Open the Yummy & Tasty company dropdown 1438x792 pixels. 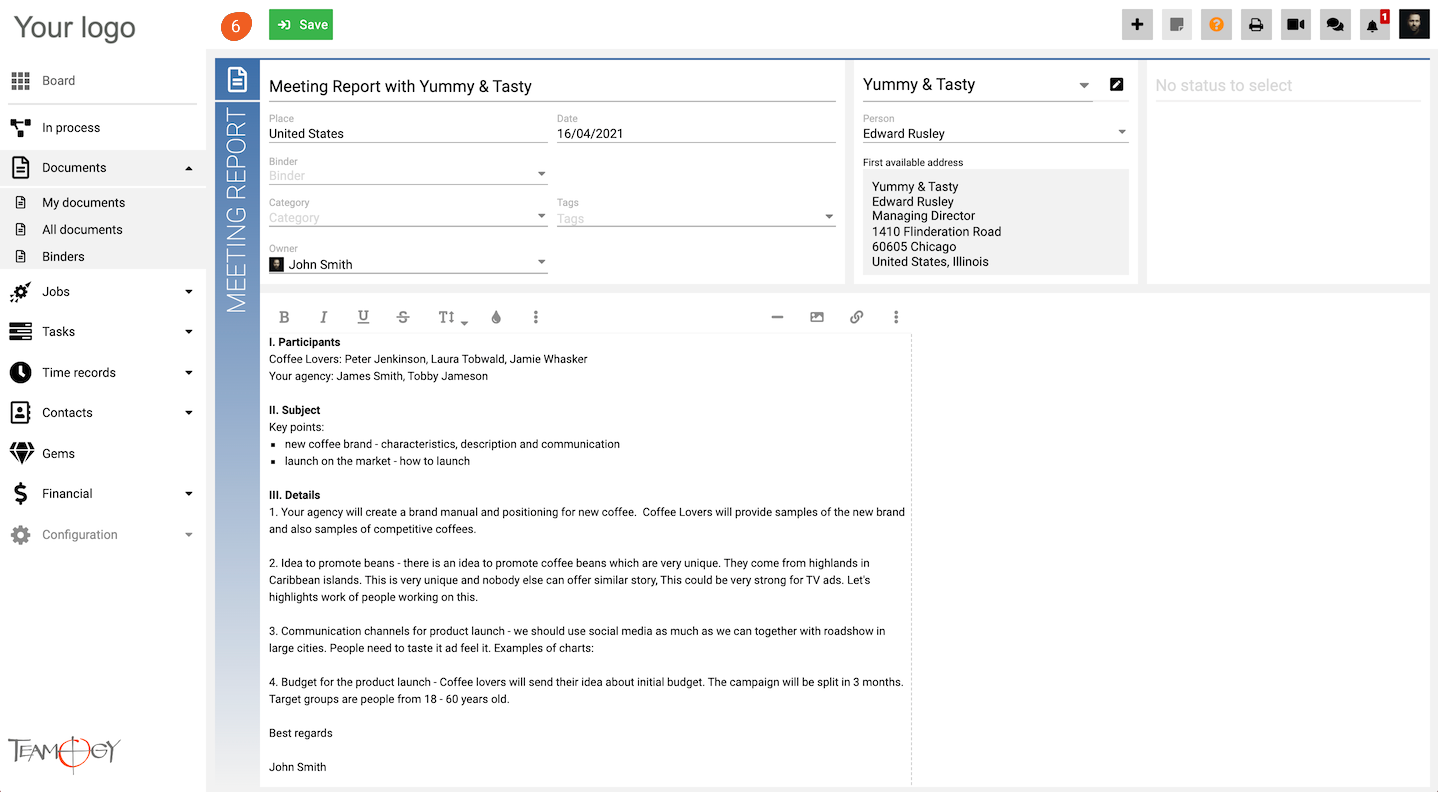978,85
